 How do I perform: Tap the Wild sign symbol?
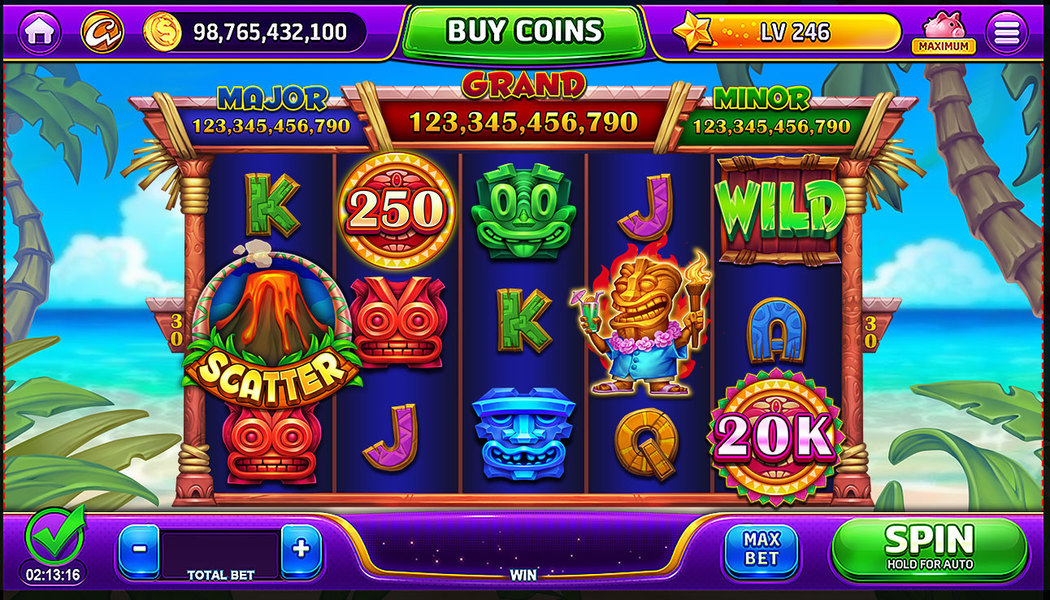pos(780,210)
